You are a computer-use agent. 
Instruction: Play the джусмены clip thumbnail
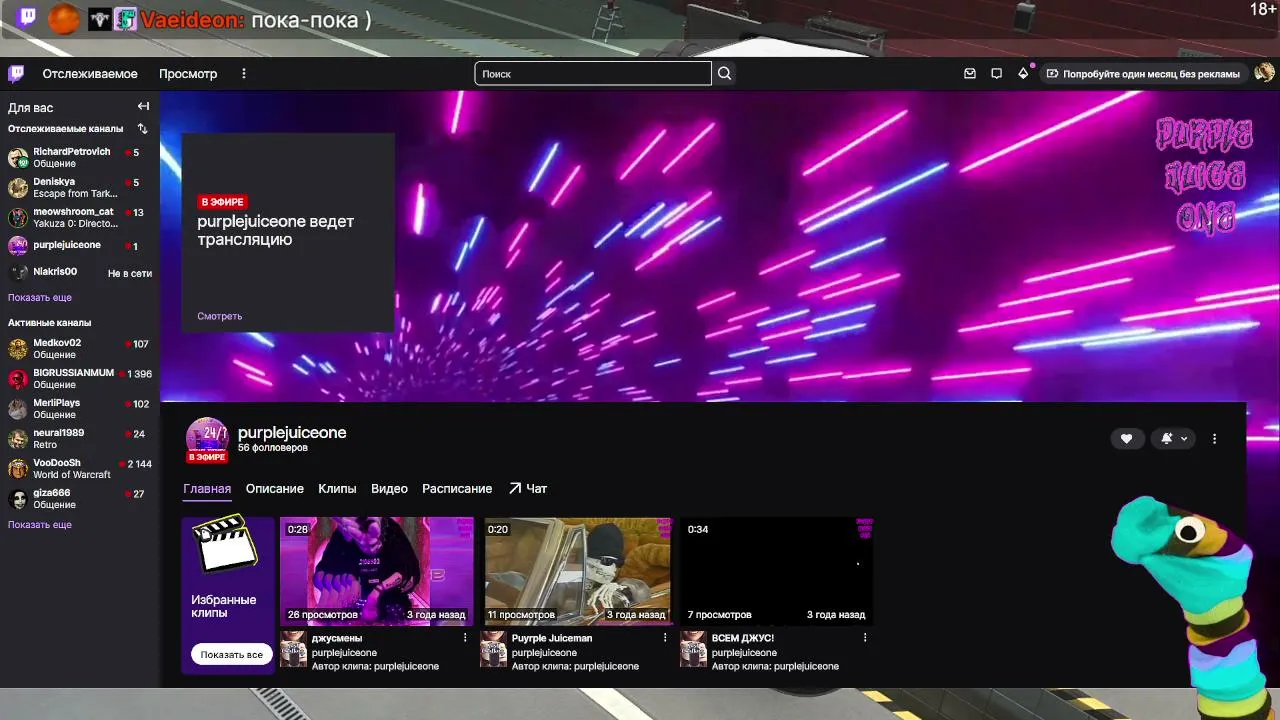tap(377, 571)
